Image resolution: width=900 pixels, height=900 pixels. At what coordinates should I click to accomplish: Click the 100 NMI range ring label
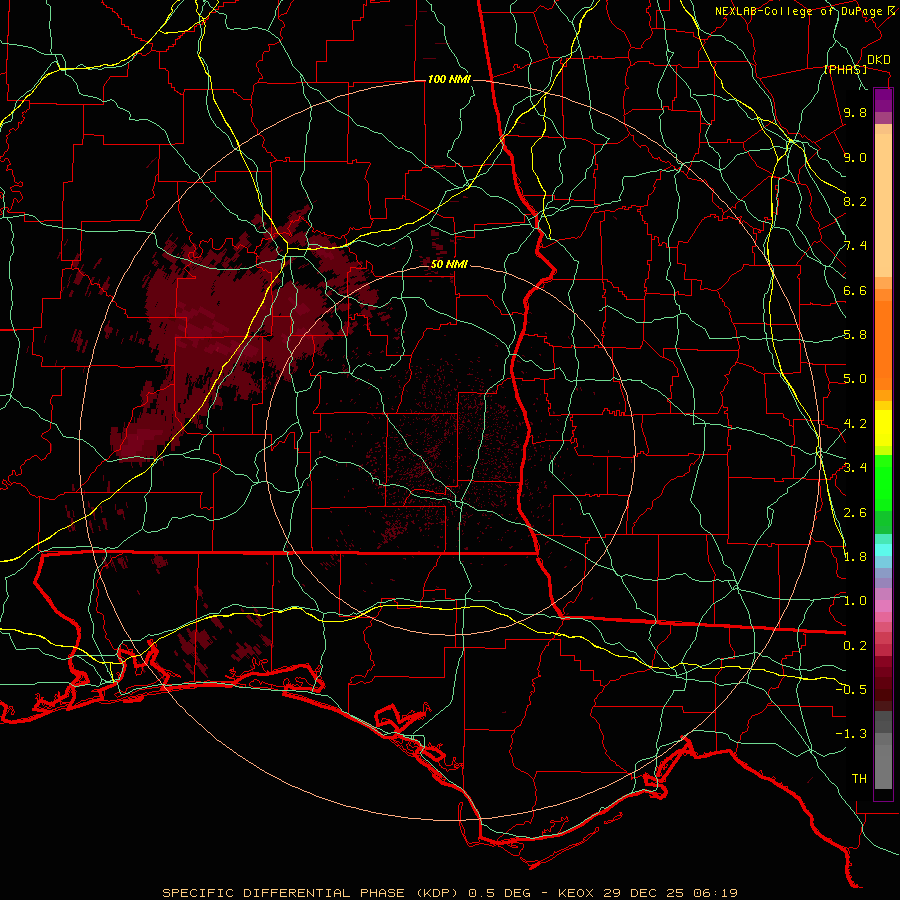449,79
